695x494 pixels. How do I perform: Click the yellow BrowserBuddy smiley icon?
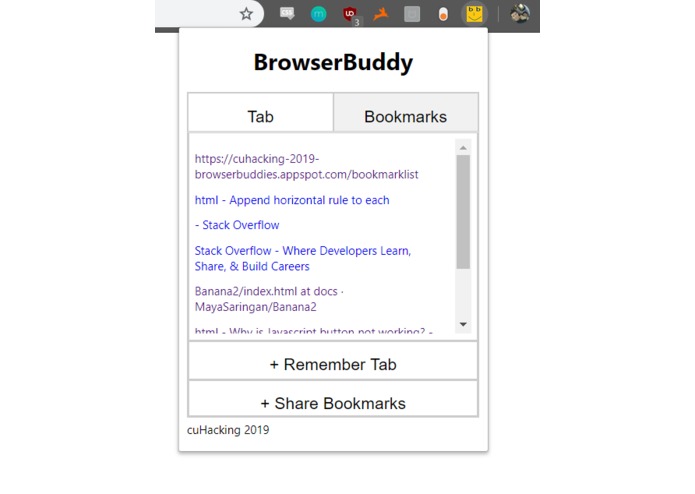[x=474, y=14]
